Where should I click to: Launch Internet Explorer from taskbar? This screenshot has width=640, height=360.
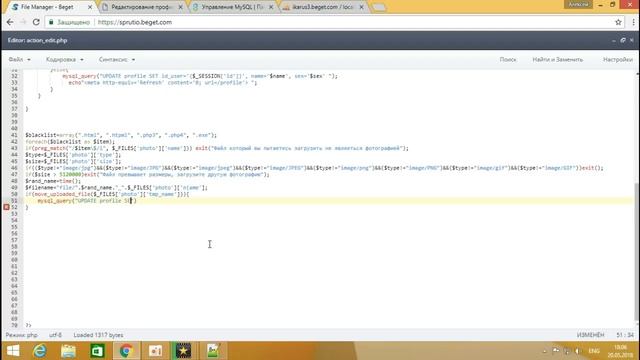pos(40,351)
